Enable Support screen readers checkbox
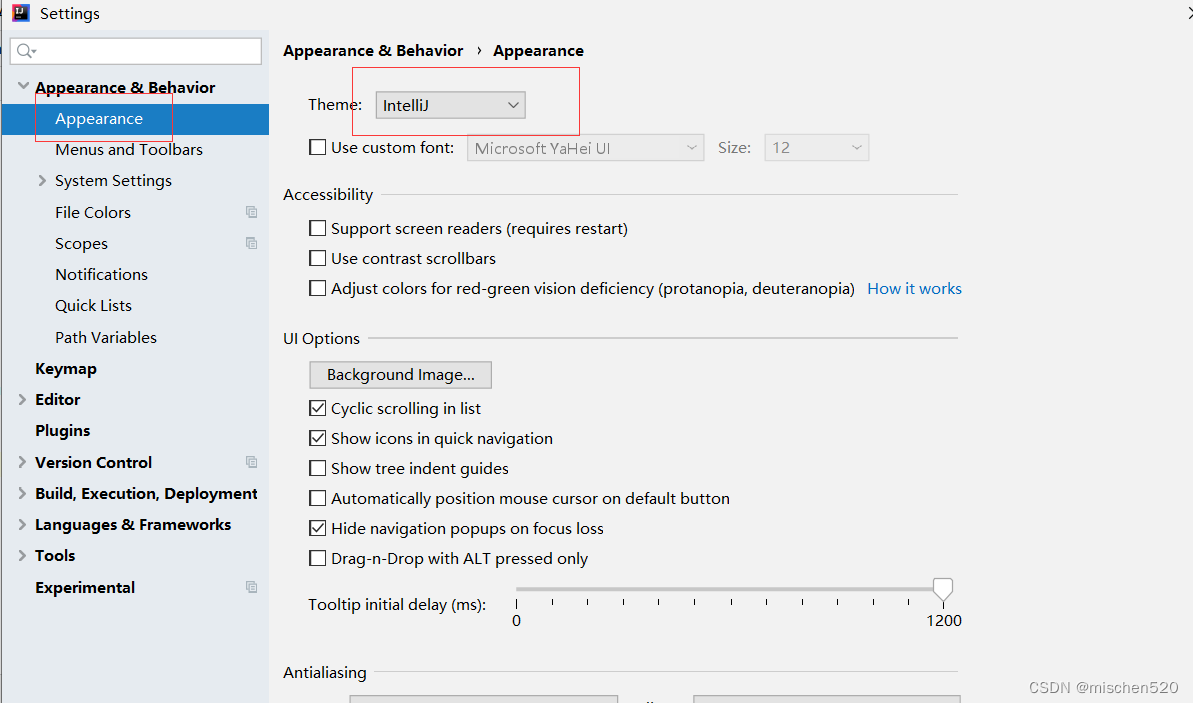Screen dimensions: 1193x703 point(317,228)
